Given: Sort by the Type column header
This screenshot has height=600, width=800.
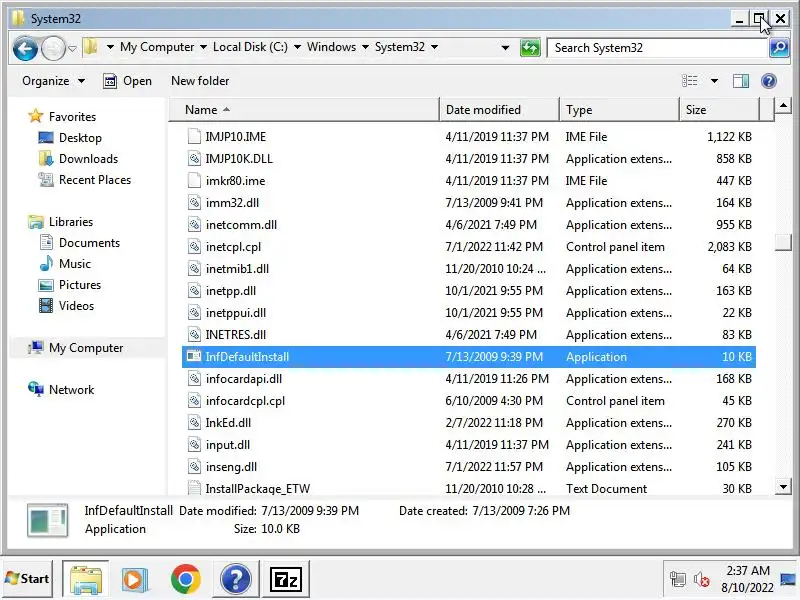Looking at the screenshot, I should tap(619, 110).
